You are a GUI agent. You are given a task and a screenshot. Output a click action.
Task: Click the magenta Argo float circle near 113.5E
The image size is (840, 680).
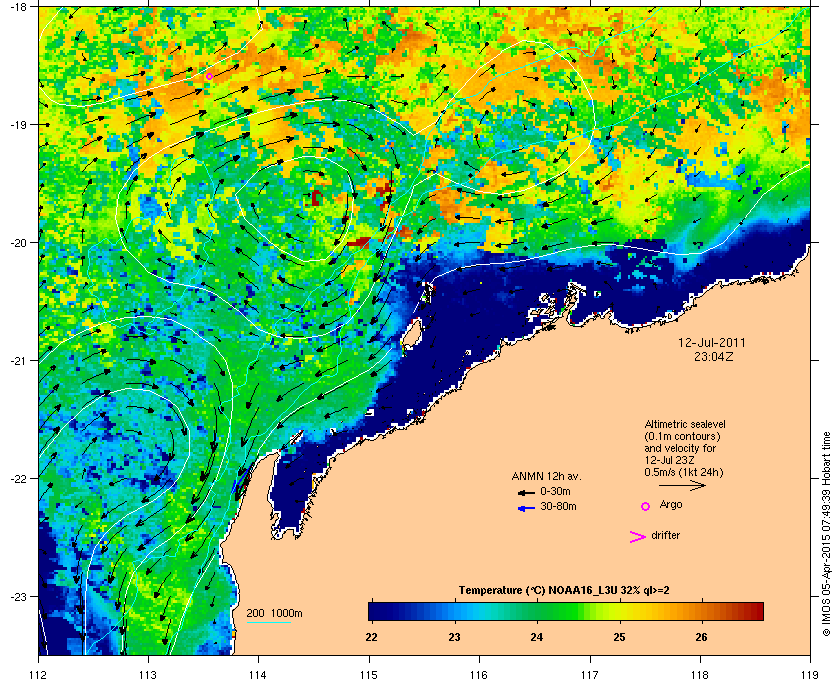point(209,76)
